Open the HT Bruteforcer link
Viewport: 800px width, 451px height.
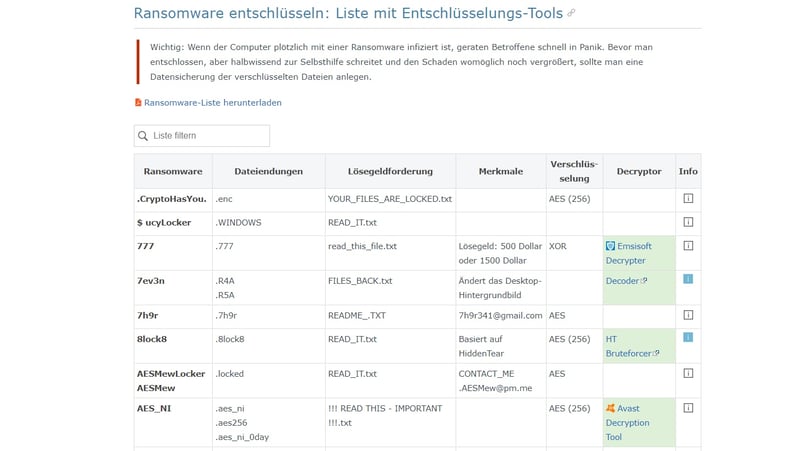pos(626,346)
